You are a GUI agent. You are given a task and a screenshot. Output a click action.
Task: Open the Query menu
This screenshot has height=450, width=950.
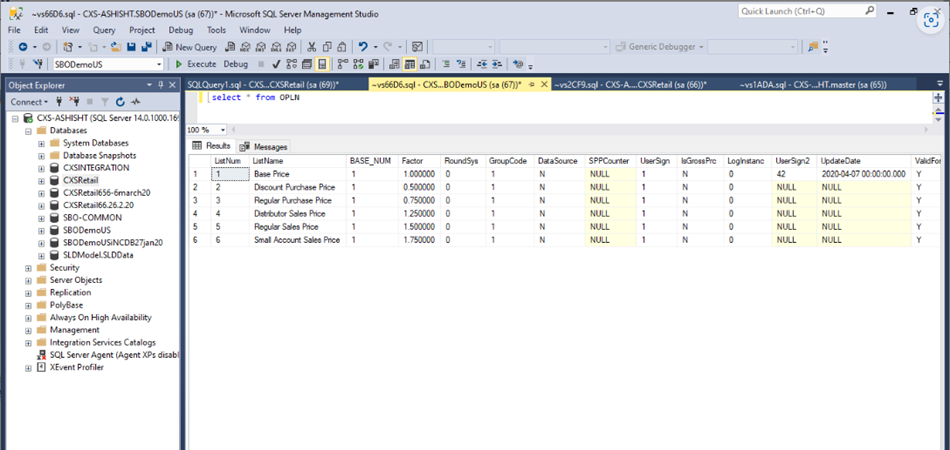click(x=104, y=30)
